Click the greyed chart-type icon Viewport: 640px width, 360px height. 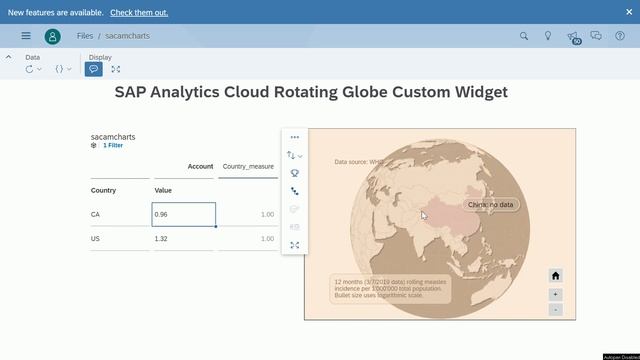coord(294,209)
